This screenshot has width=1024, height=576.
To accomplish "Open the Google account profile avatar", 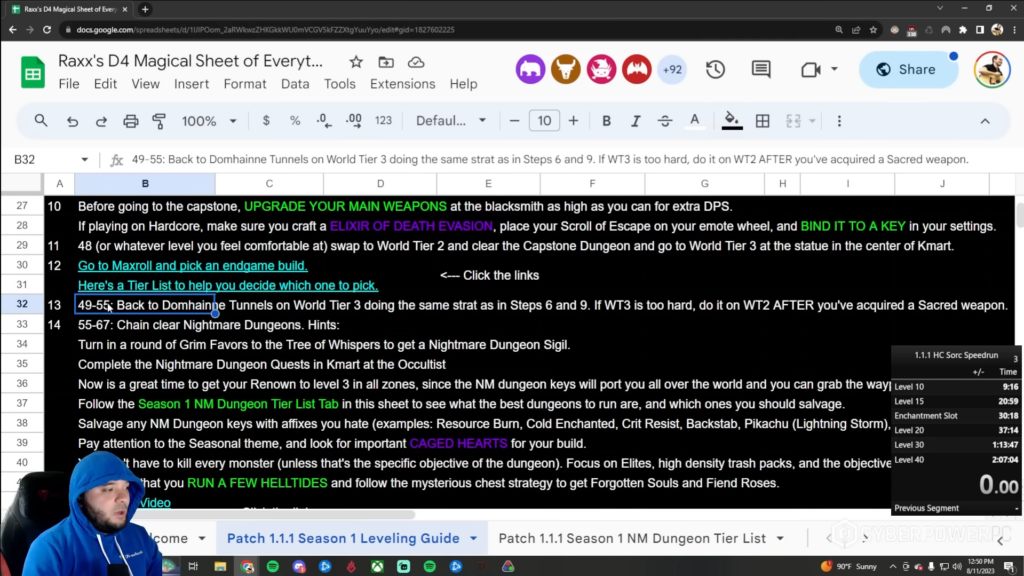I will 992,69.
